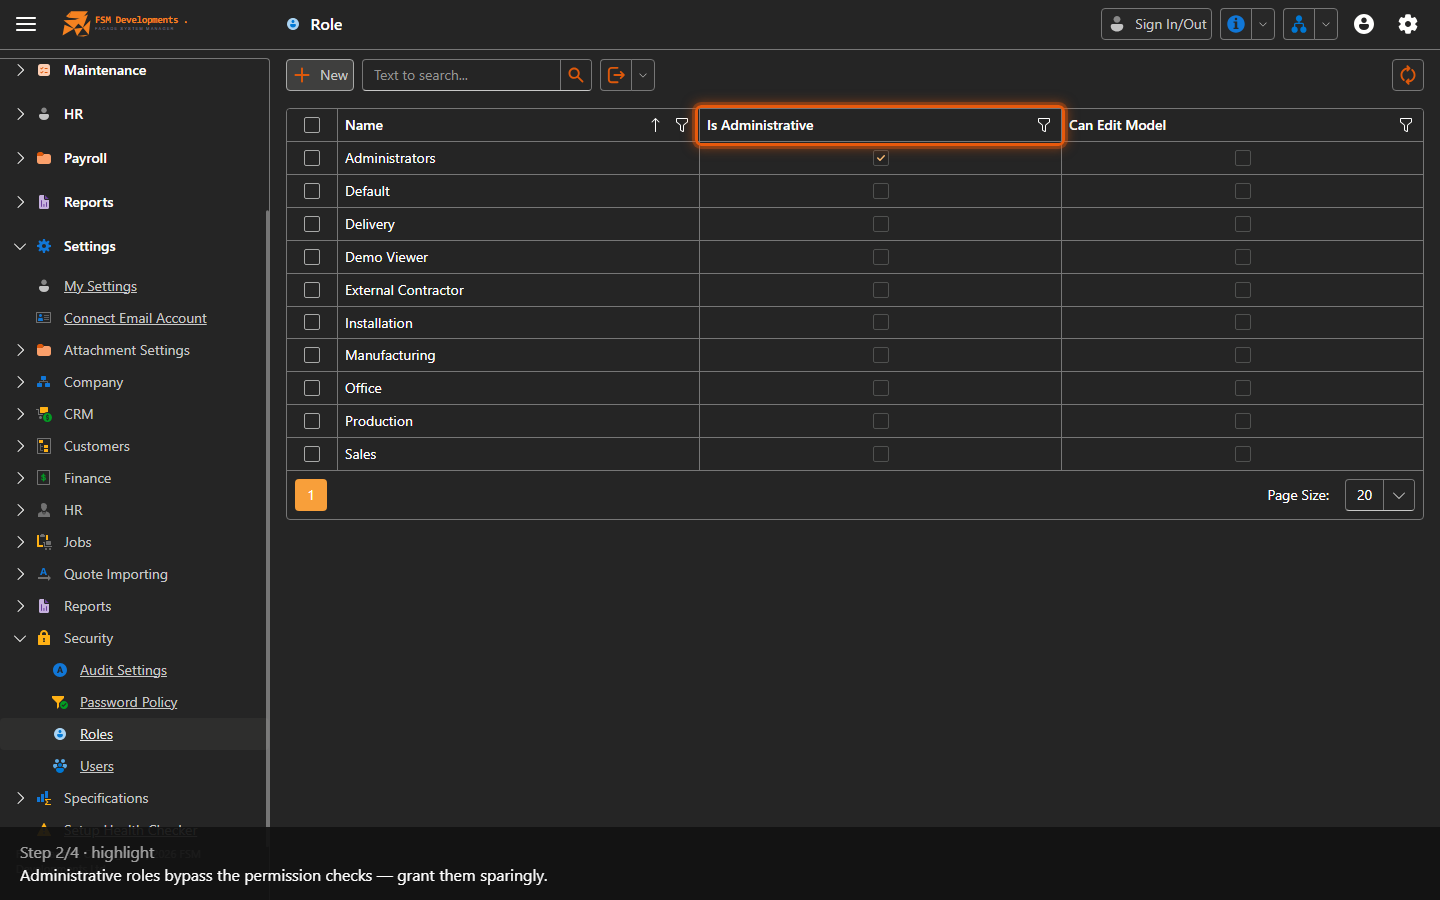Open the Roles link

coord(96,734)
